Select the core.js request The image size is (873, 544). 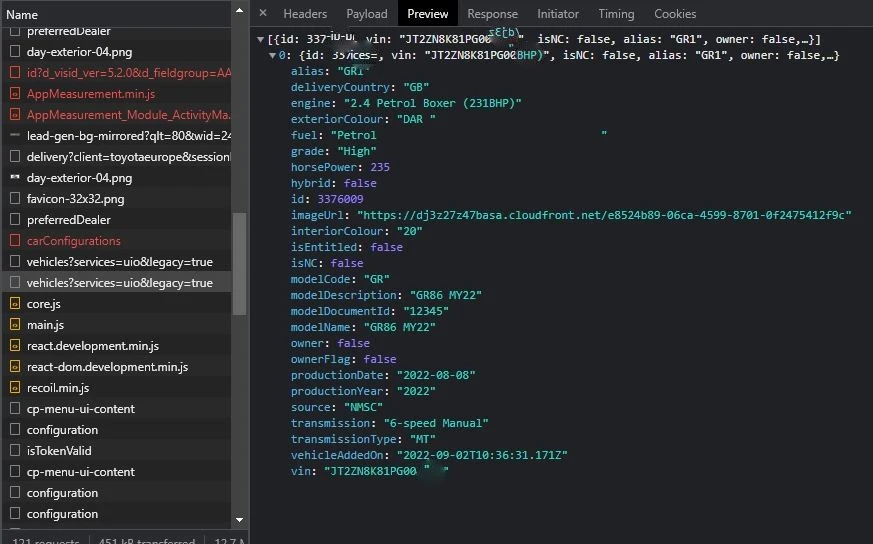point(43,303)
